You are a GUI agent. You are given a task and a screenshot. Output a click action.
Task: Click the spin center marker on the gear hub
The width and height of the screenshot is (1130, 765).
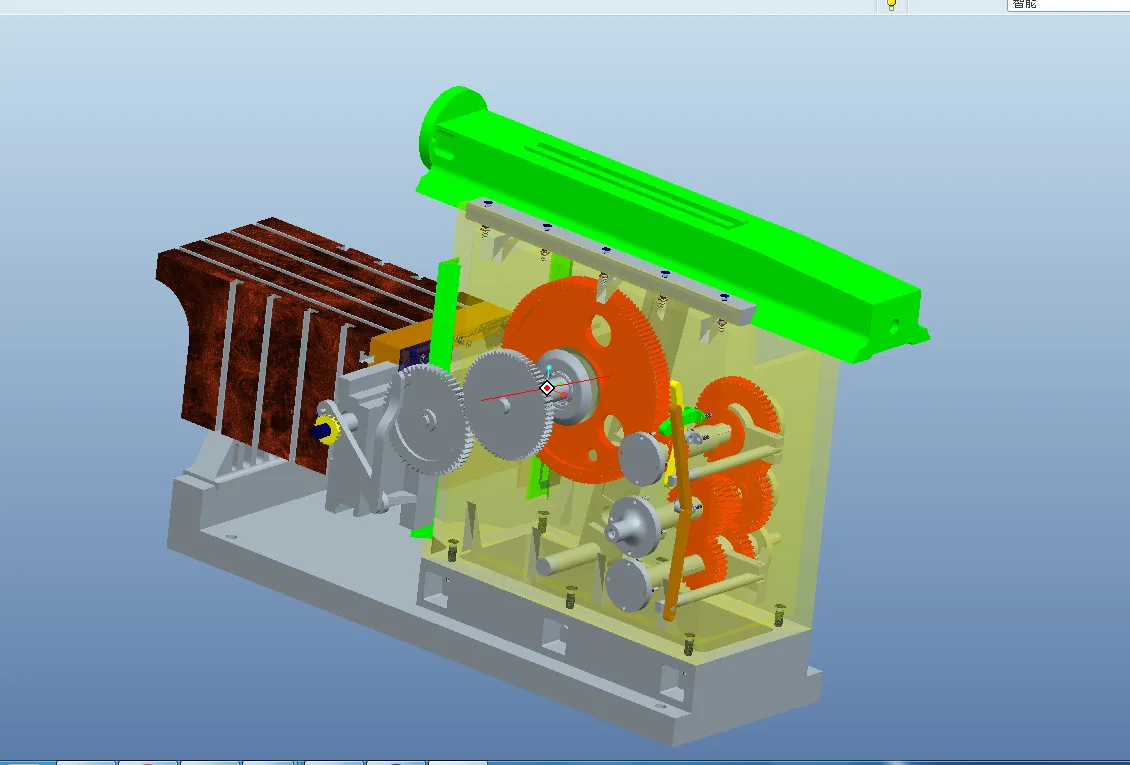[x=547, y=388]
